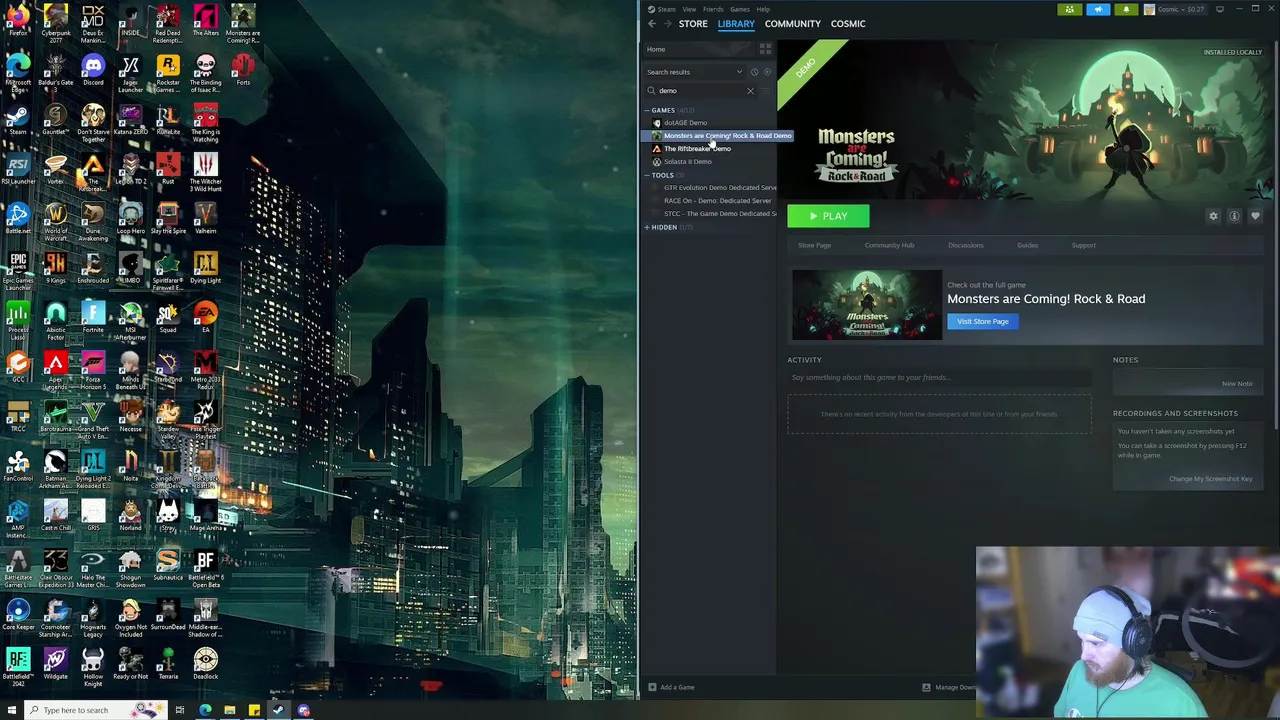Show recent games clock filter
This screenshot has height=720, width=1280.
pos(754,72)
